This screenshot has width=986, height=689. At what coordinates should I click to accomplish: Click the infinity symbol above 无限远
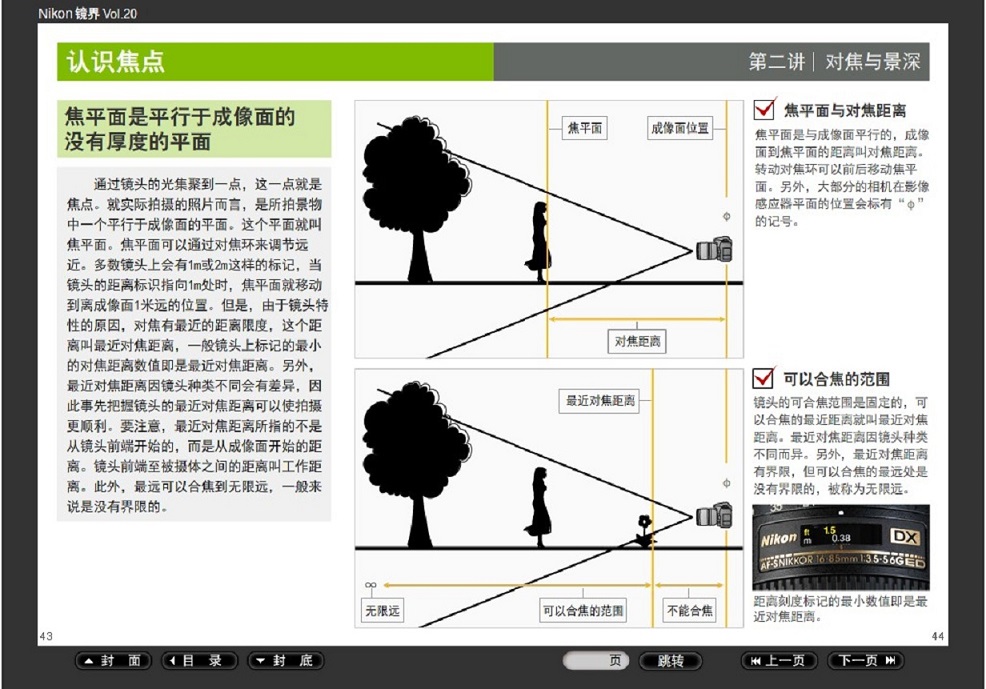point(371,584)
